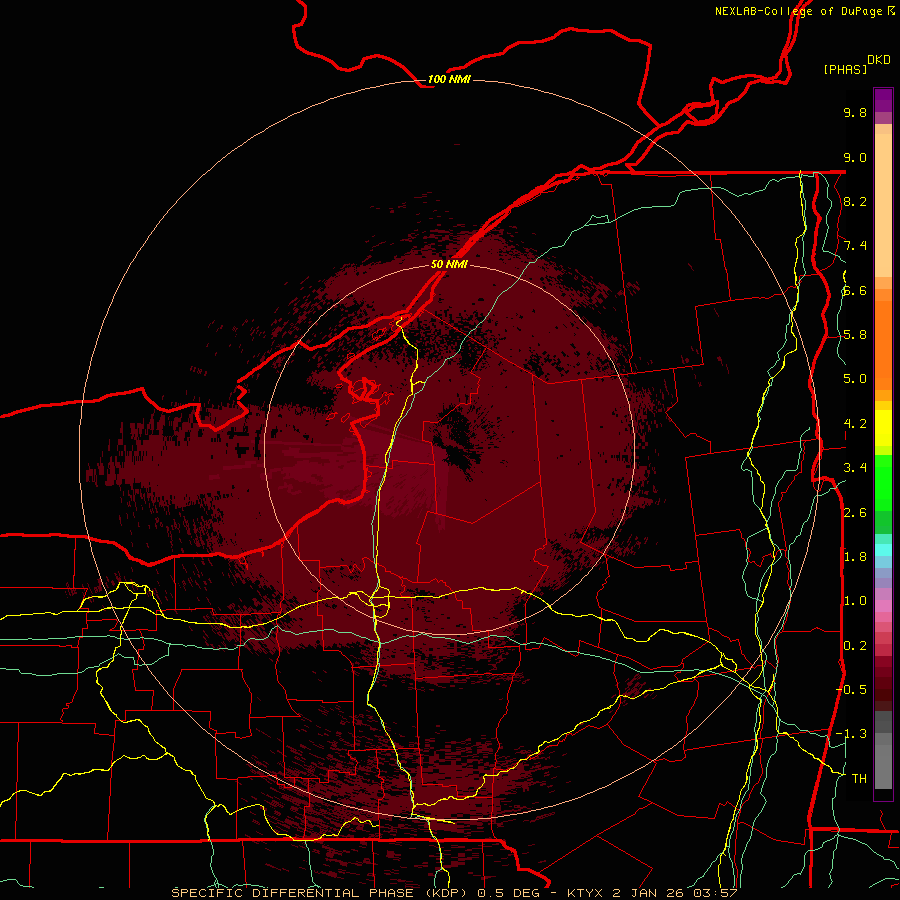
Task: Click the 6.6 scale value
Action: pyautogui.click(x=855, y=290)
